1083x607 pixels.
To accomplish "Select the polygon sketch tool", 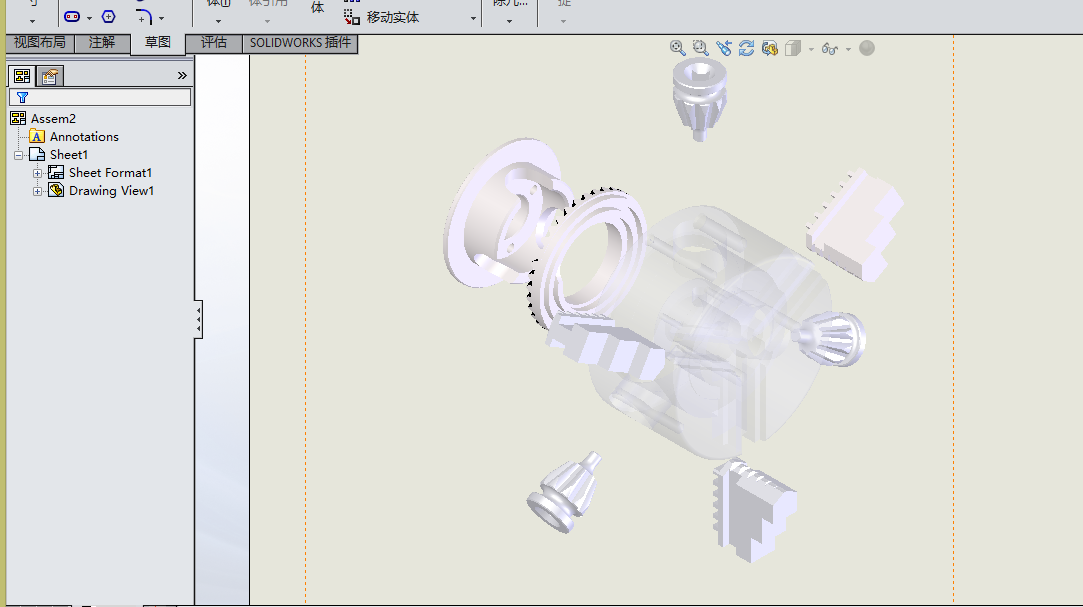I will pos(108,17).
